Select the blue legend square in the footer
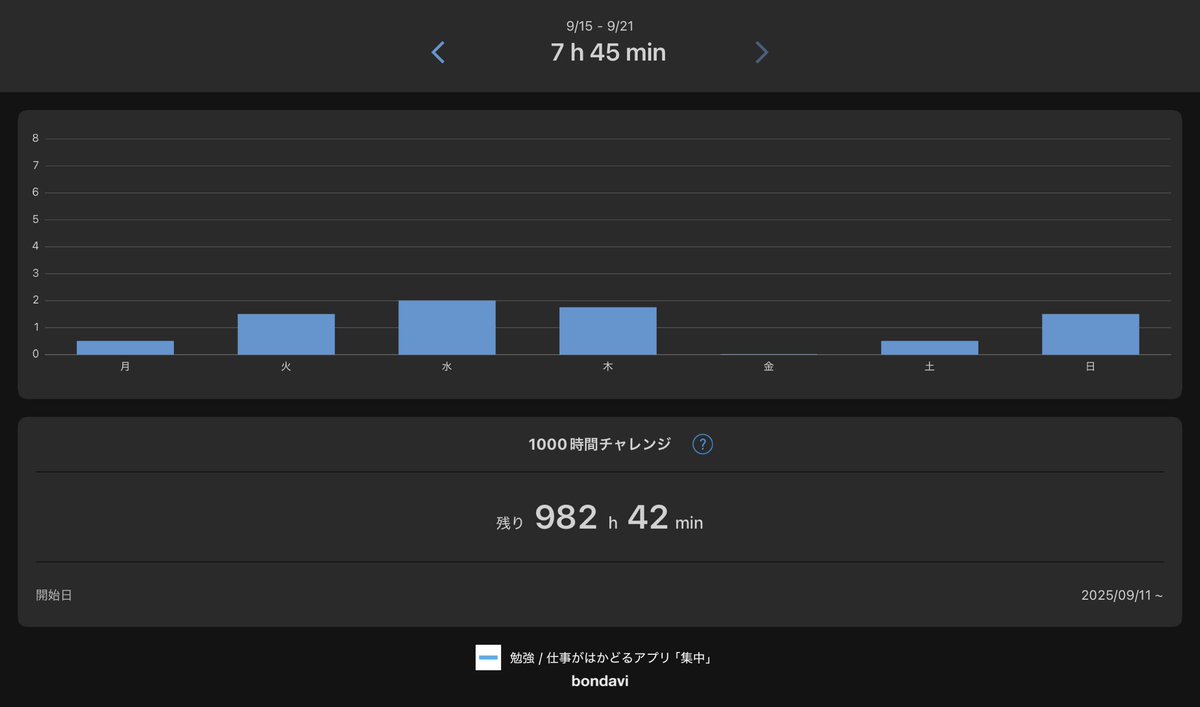This screenshot has height=707, width=1200. point(487,657)
